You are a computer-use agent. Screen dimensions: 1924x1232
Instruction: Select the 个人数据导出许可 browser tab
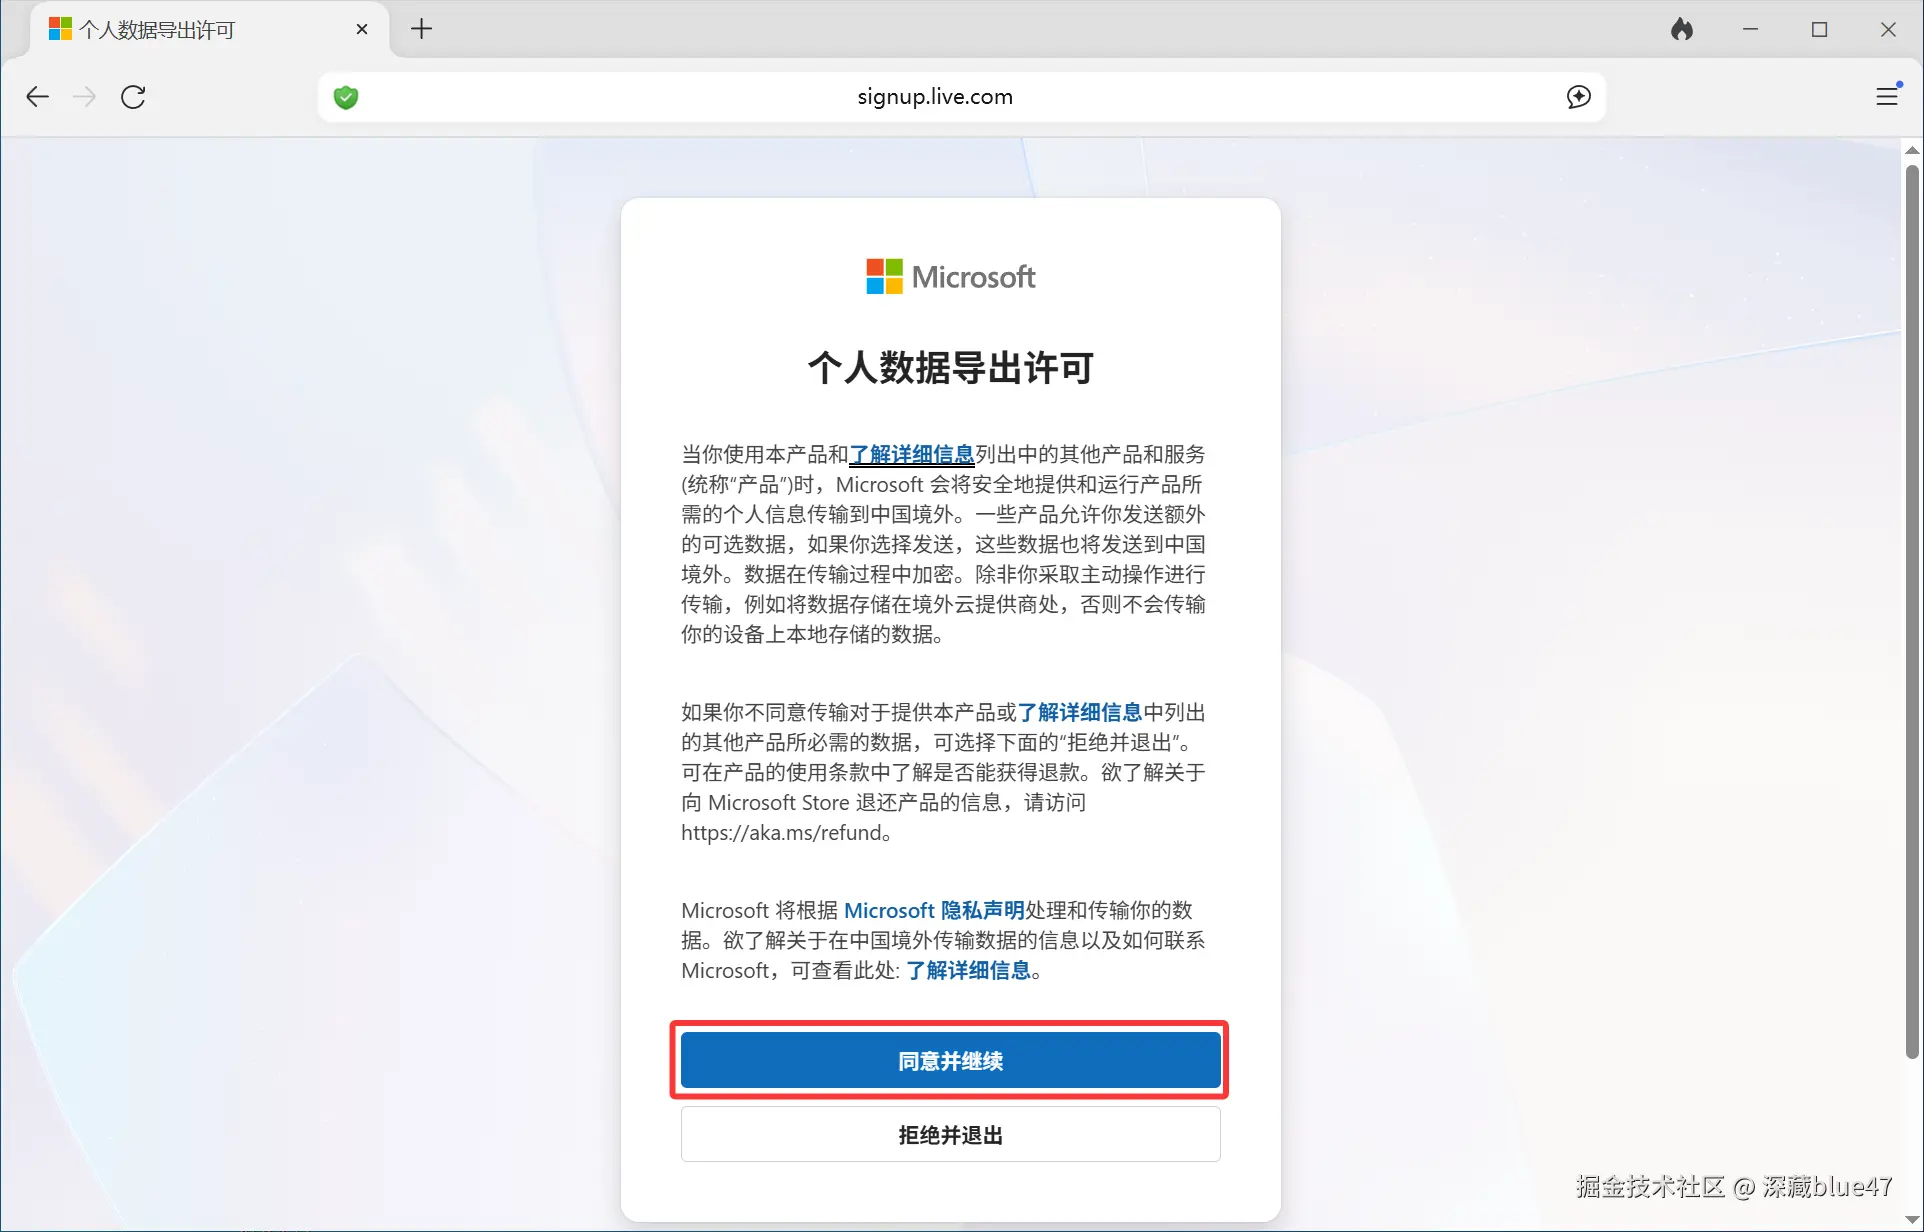[157, 30]
